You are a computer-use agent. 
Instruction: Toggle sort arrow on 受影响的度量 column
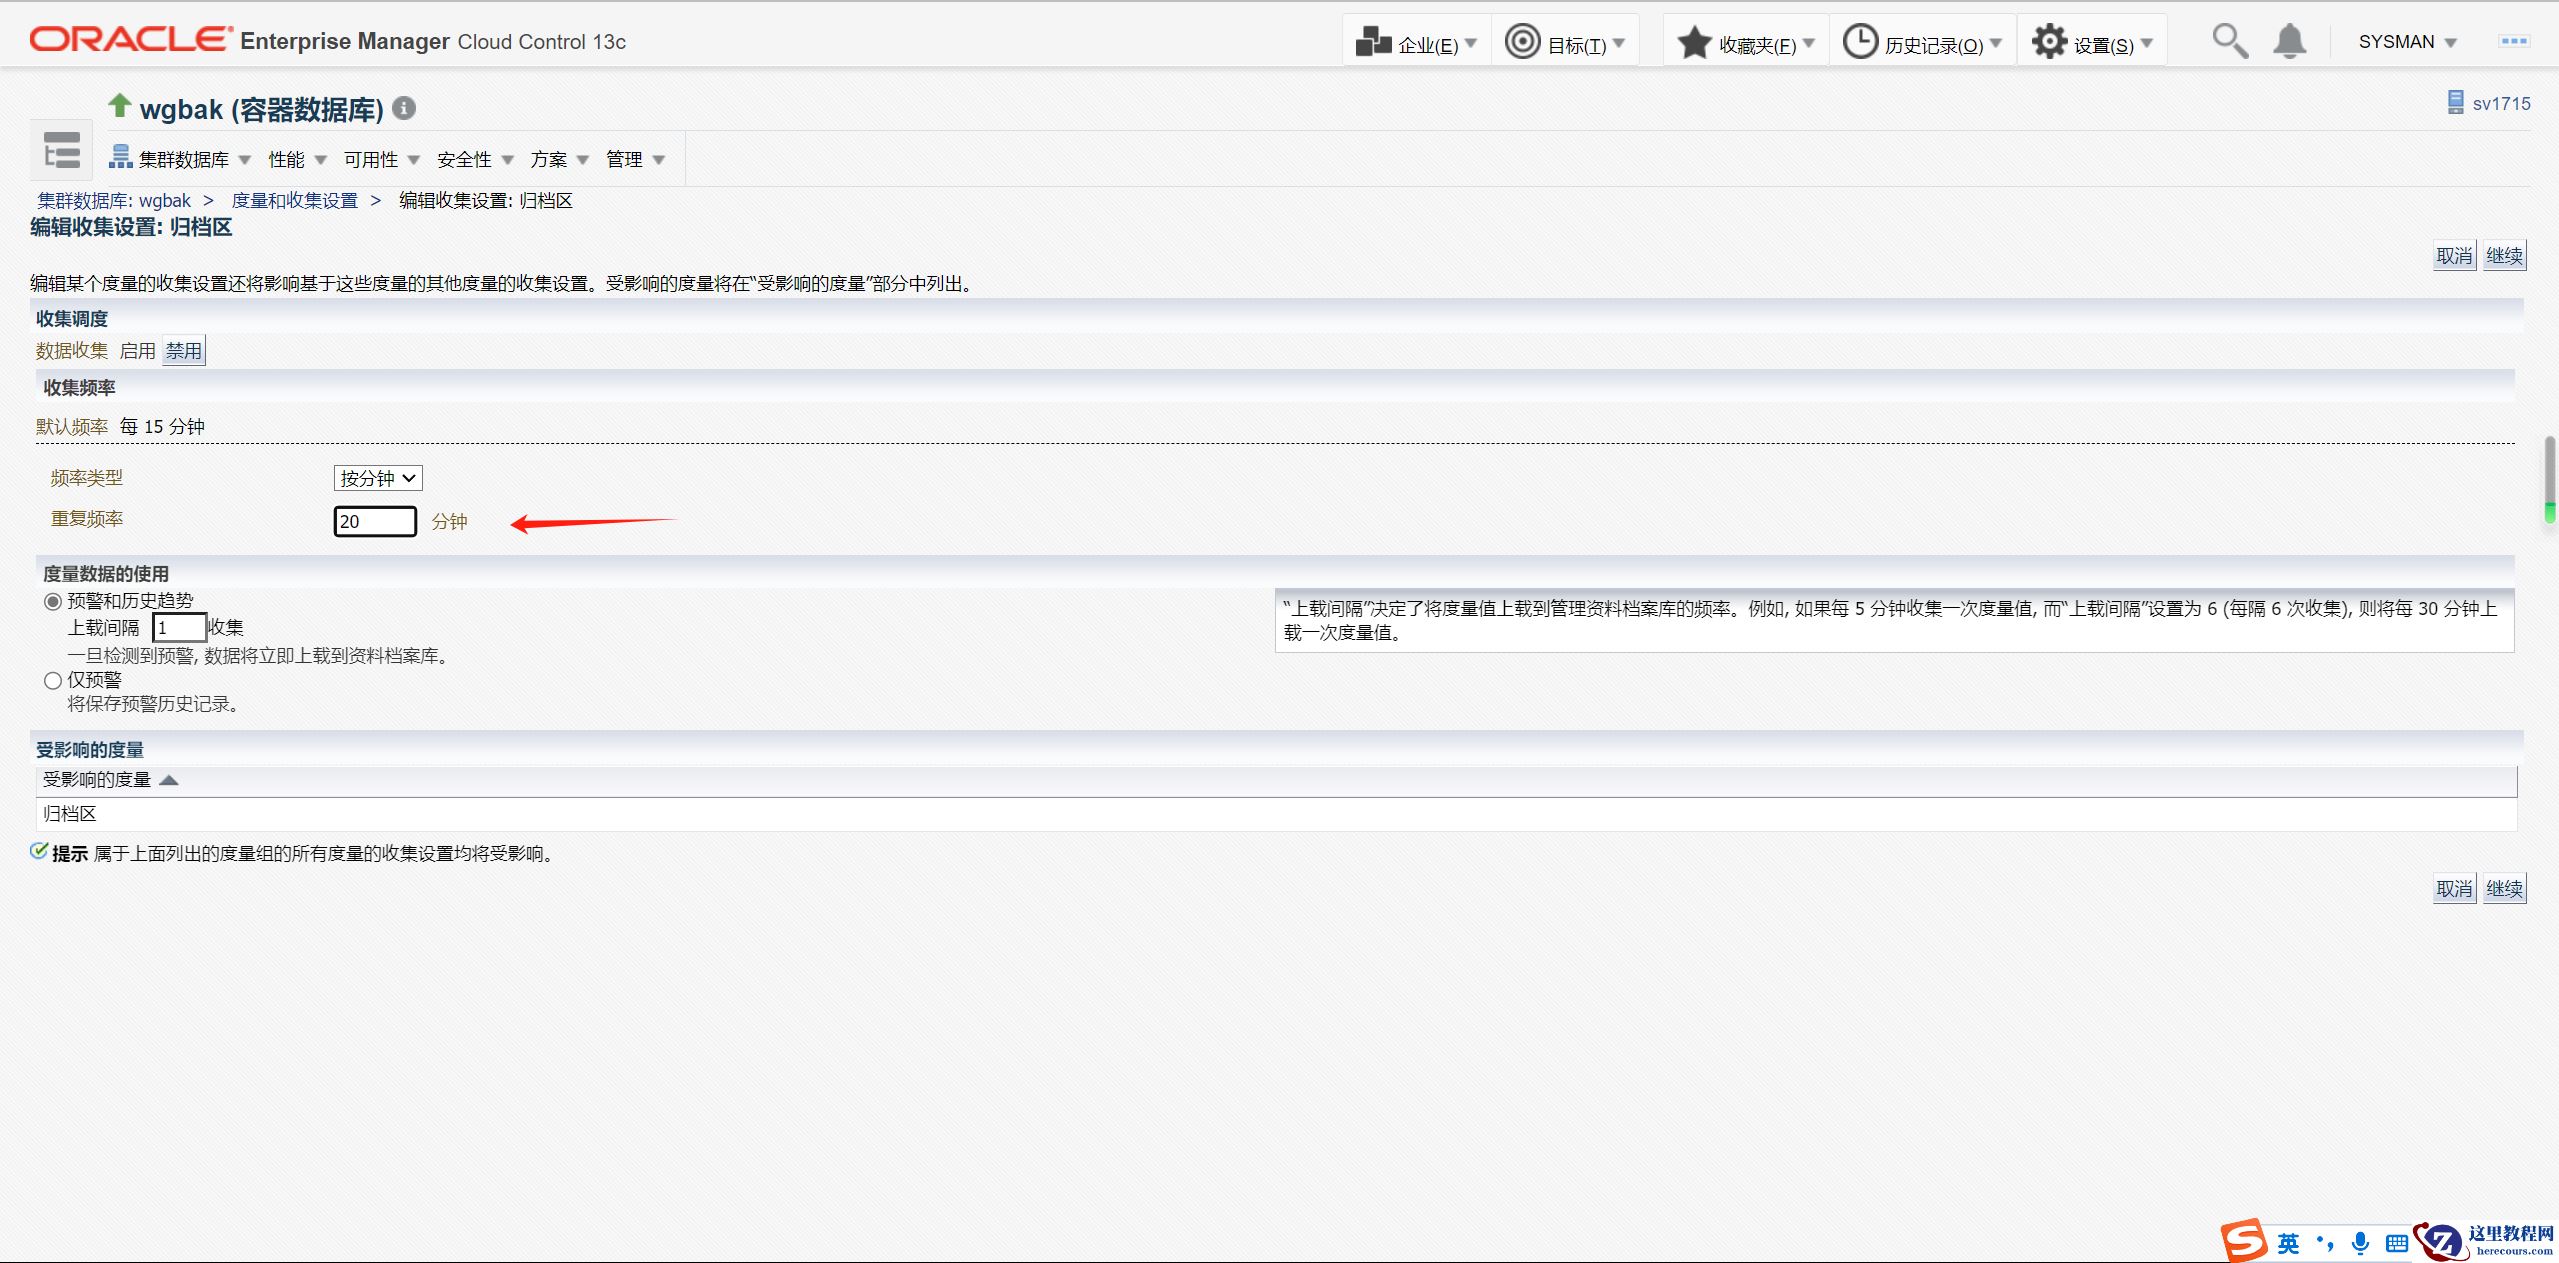pyautogui.click(x=169, y=780)
